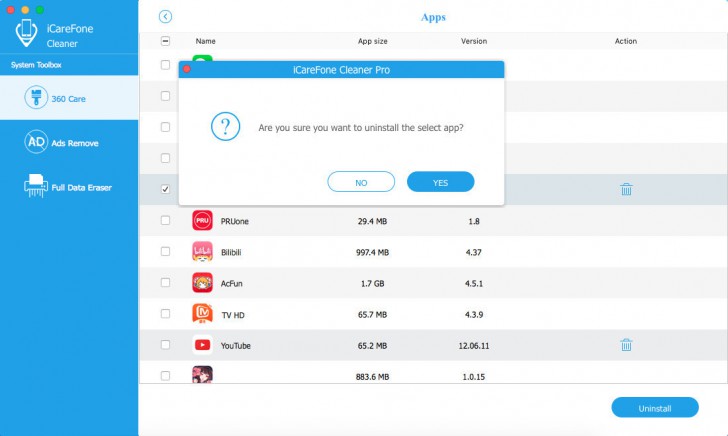Uncheck the checked row checkbox
This screenshot has width=728, height=436.
pos(165,189)
